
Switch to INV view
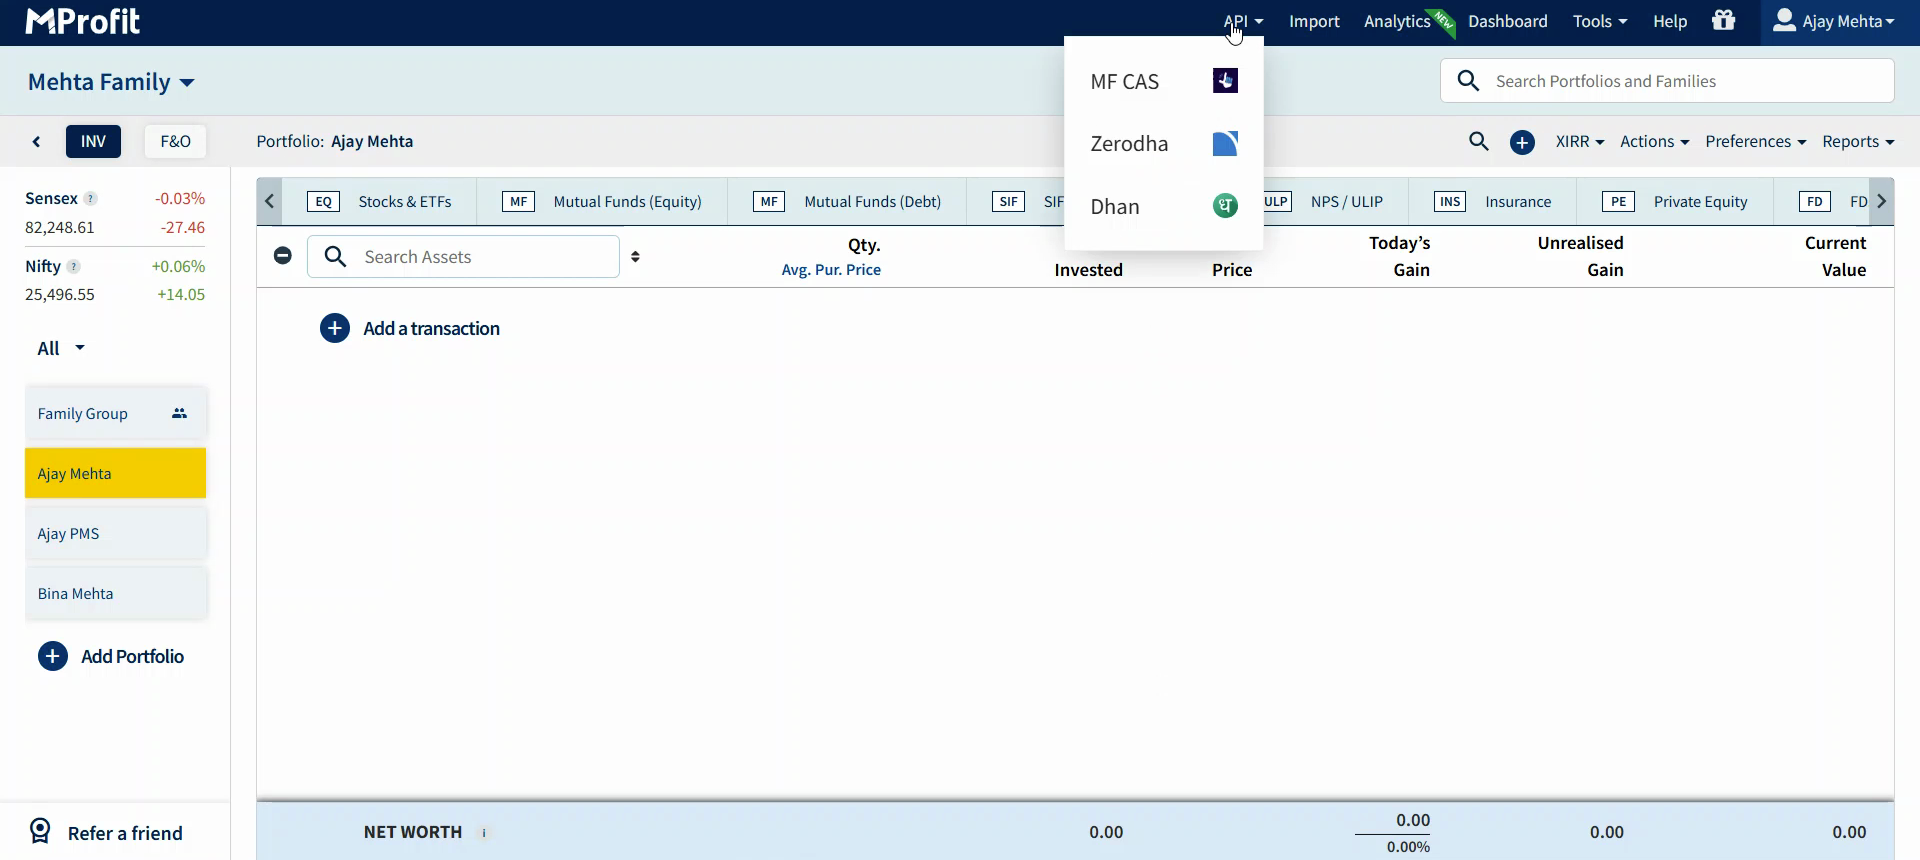[94, 142]
